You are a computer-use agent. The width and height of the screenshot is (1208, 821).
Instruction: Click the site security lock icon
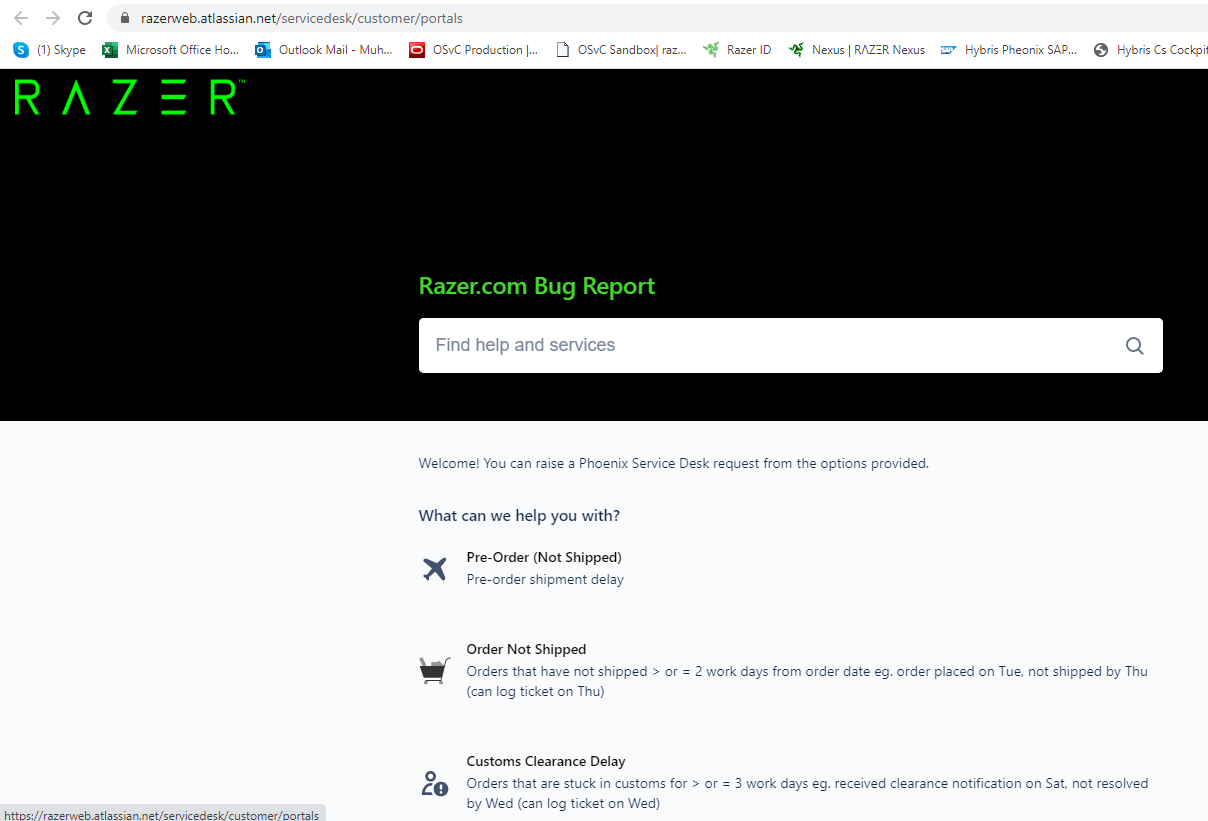point(124,17)
